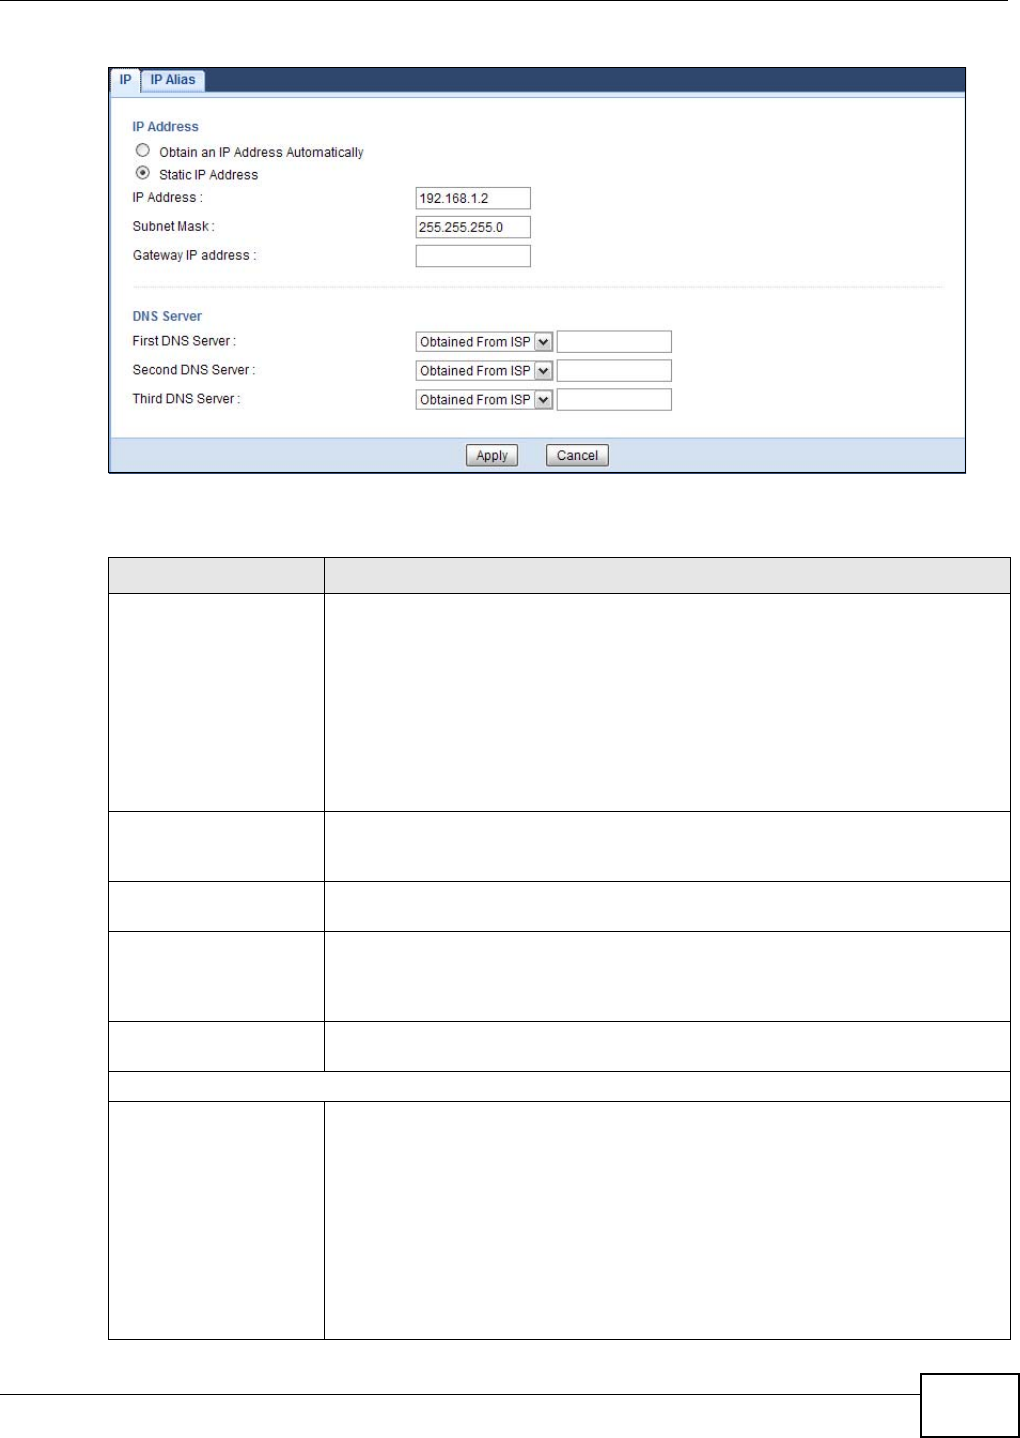Click the Second DNS Server label
The image size is (1020, 1438).
coord(194,370)
